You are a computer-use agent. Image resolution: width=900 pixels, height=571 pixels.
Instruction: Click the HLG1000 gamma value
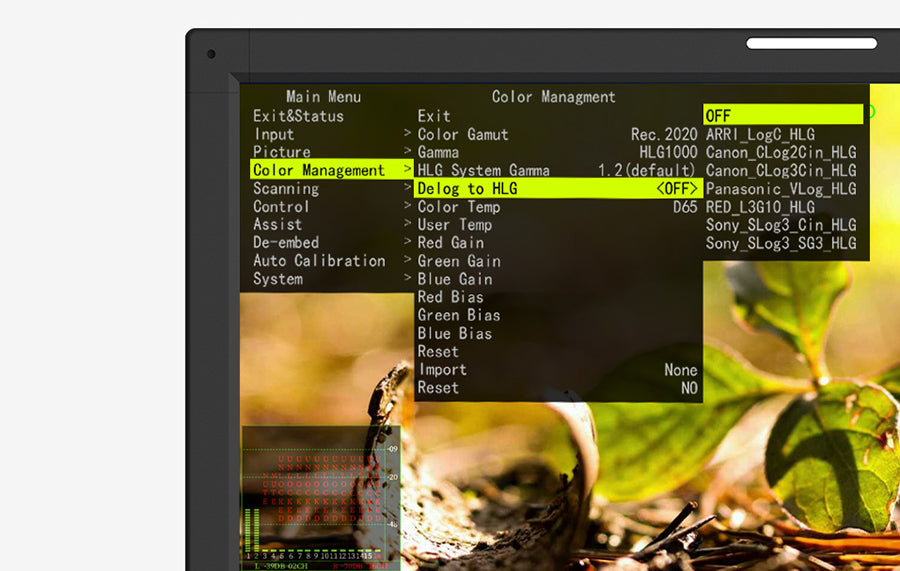point(668,152)
